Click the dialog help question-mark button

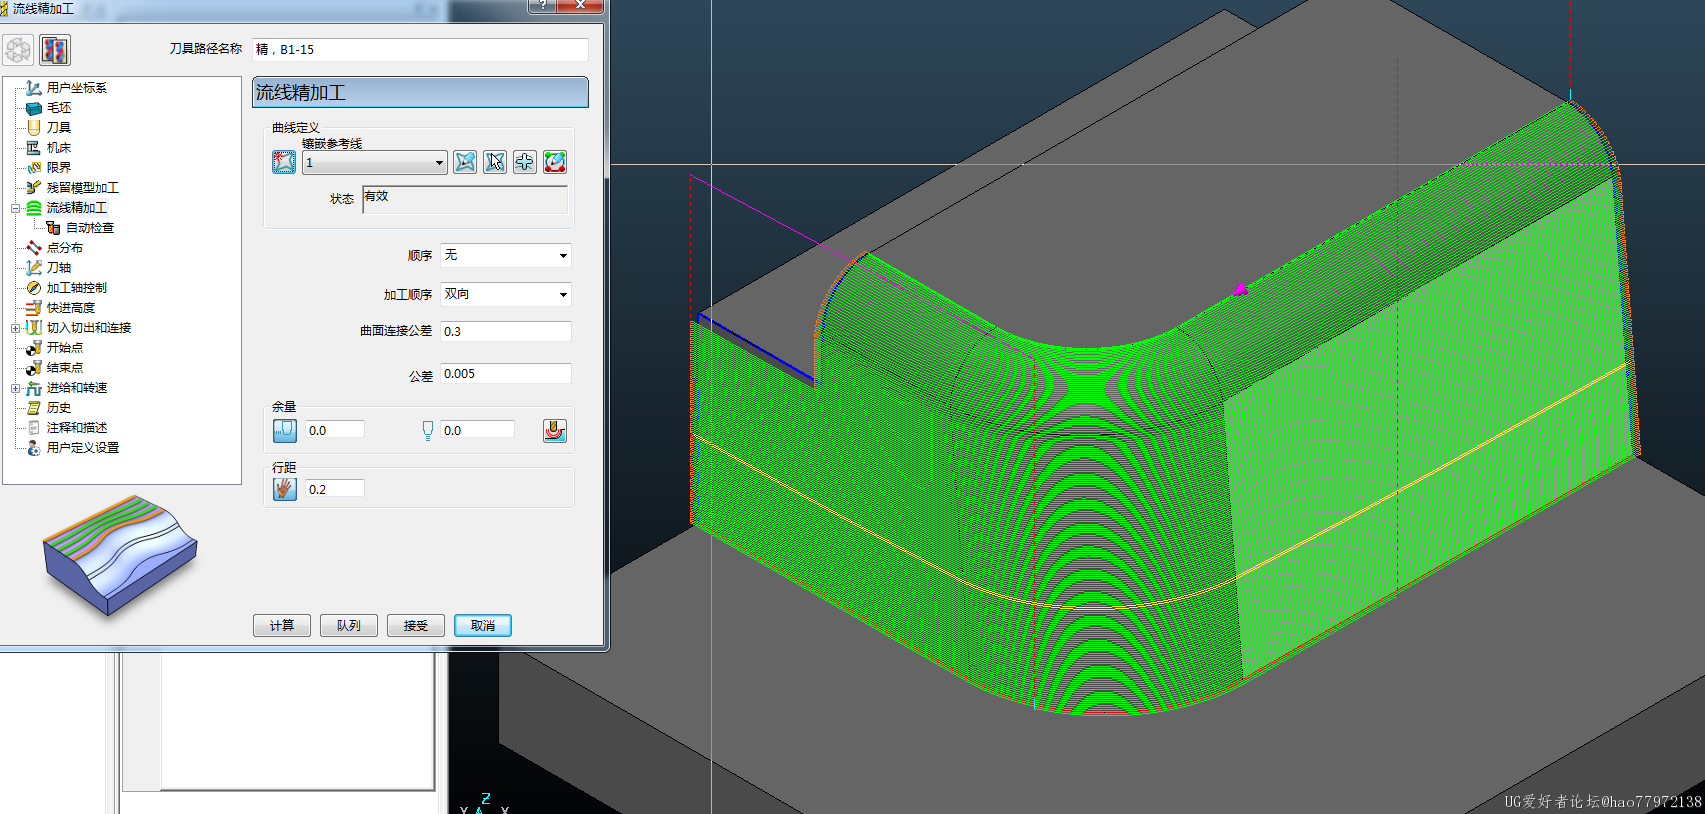coord(542,6)
